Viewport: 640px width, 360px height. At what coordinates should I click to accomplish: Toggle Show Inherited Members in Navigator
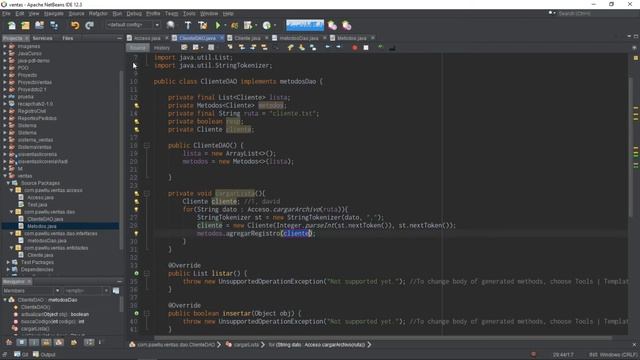pyautogui.click(x=9, y=342)
